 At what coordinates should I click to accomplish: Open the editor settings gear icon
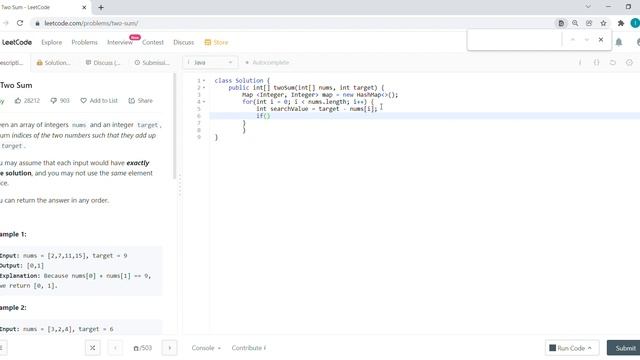pyautogui.click(x=629, y=62)
